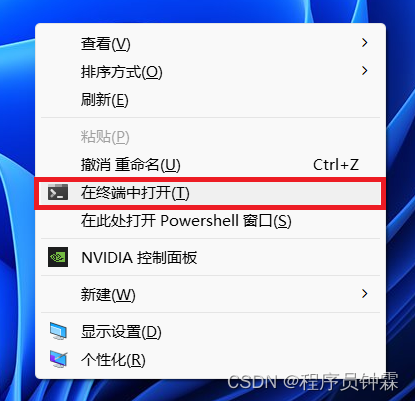
Task: Expand the 新建(W) submenu arrow
Action: (365, 294)
